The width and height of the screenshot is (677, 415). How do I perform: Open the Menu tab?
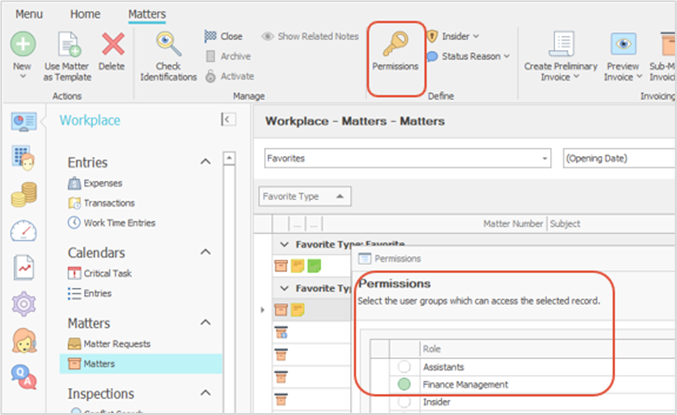pos(28,14)
